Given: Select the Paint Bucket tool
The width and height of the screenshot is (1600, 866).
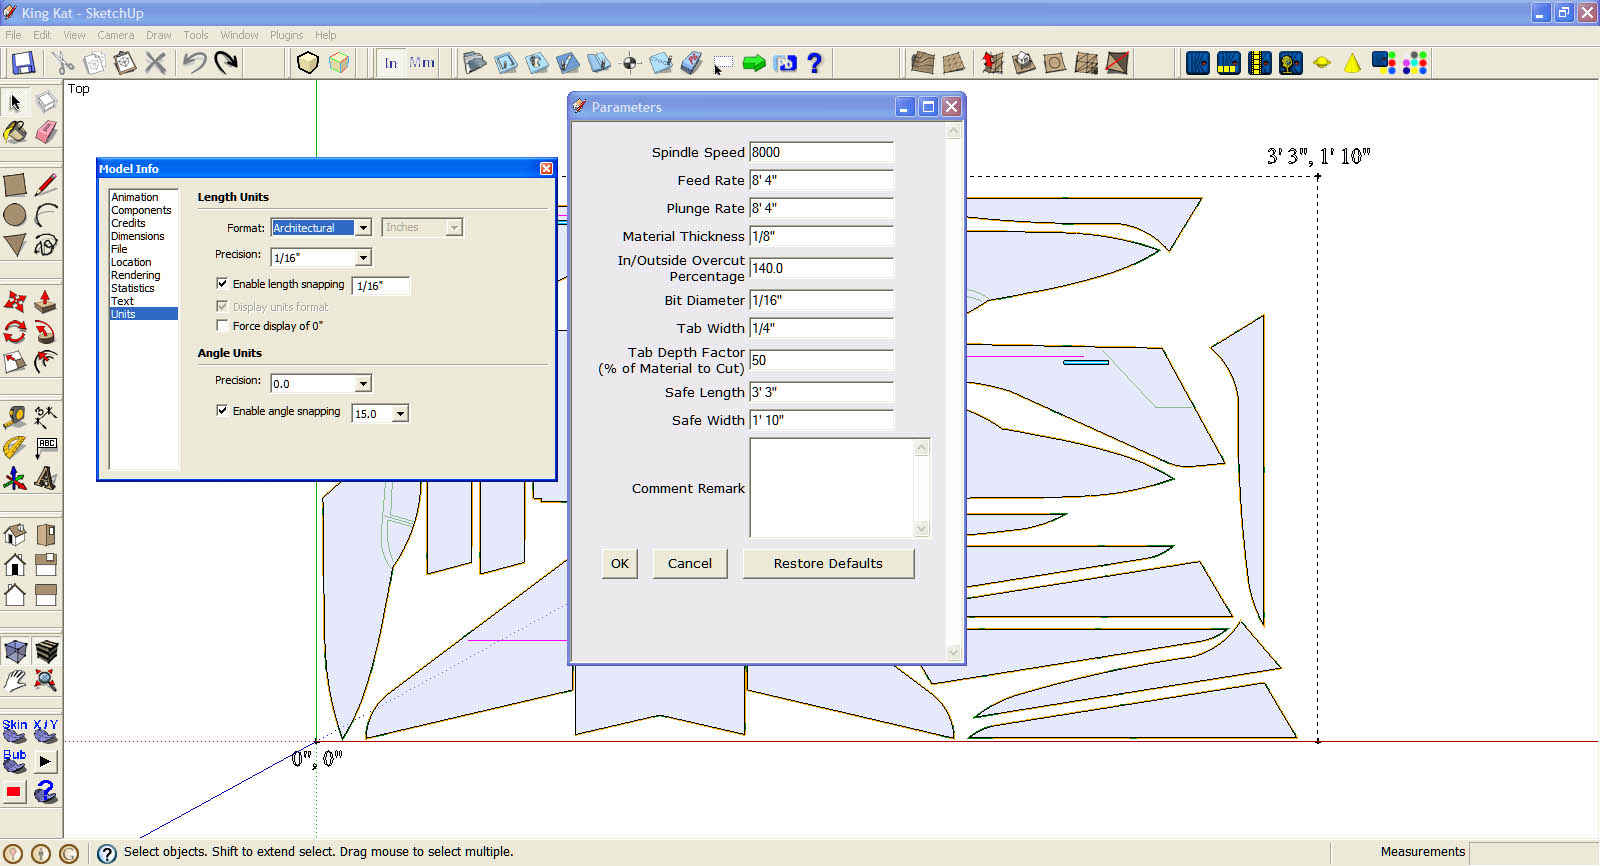Looking at the screenshot, I should pos(15,132).
